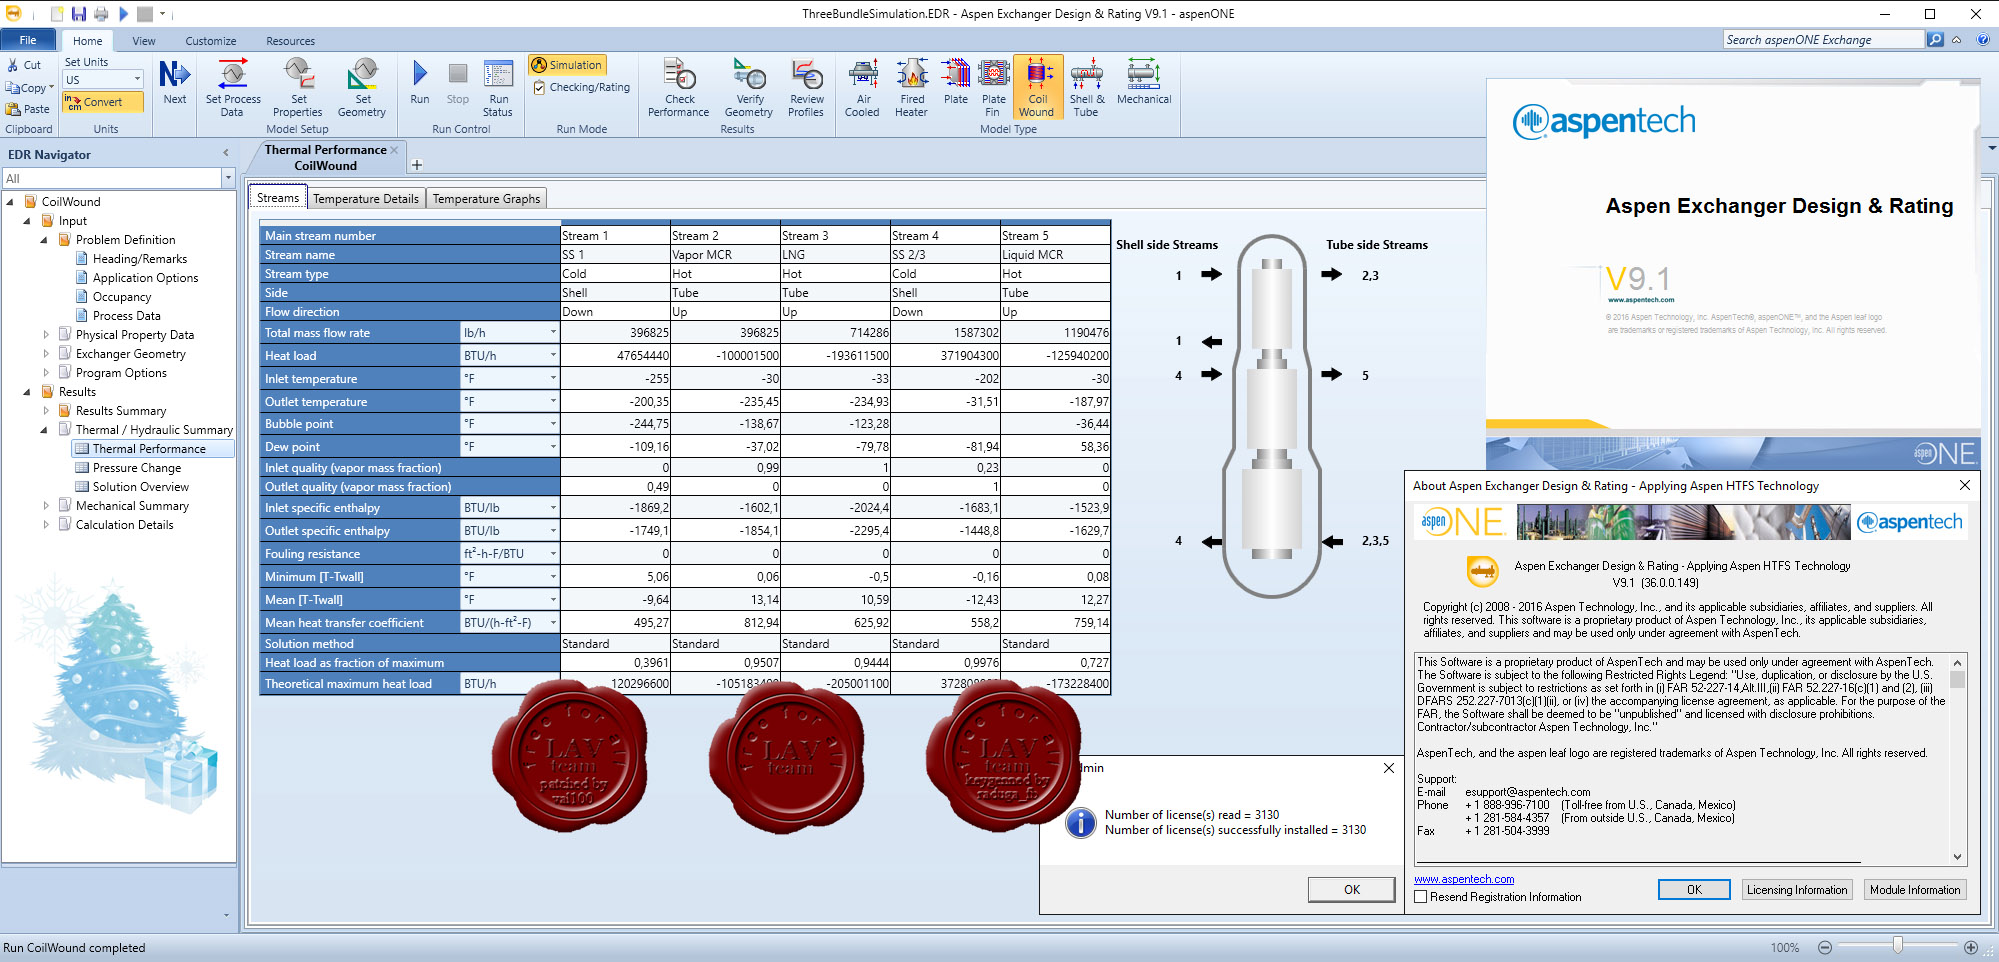The height and width of the screenshot is (962, 1999).
Task: Click the Save icon in title bar
Action: coord(78,14)
